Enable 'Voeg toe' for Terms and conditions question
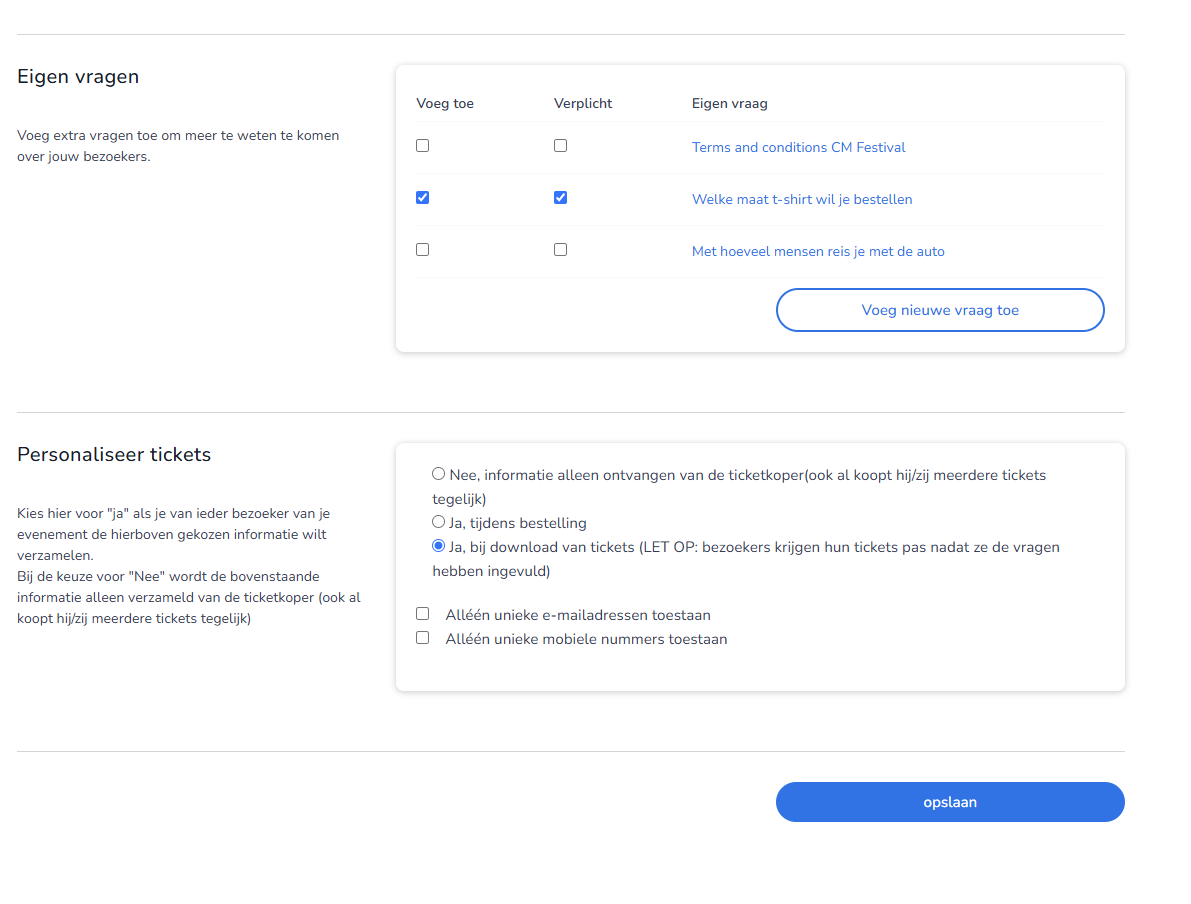This screenshot has width=1191, height=904. pyautogui.click(x=422, y=146)
